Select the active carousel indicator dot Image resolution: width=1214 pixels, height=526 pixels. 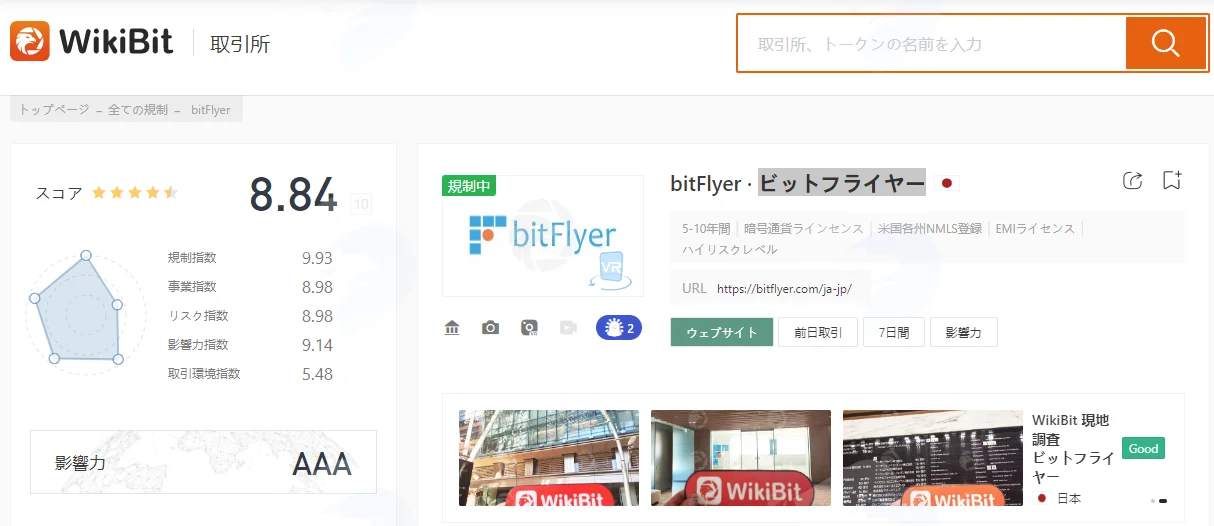pos(1163,500)
